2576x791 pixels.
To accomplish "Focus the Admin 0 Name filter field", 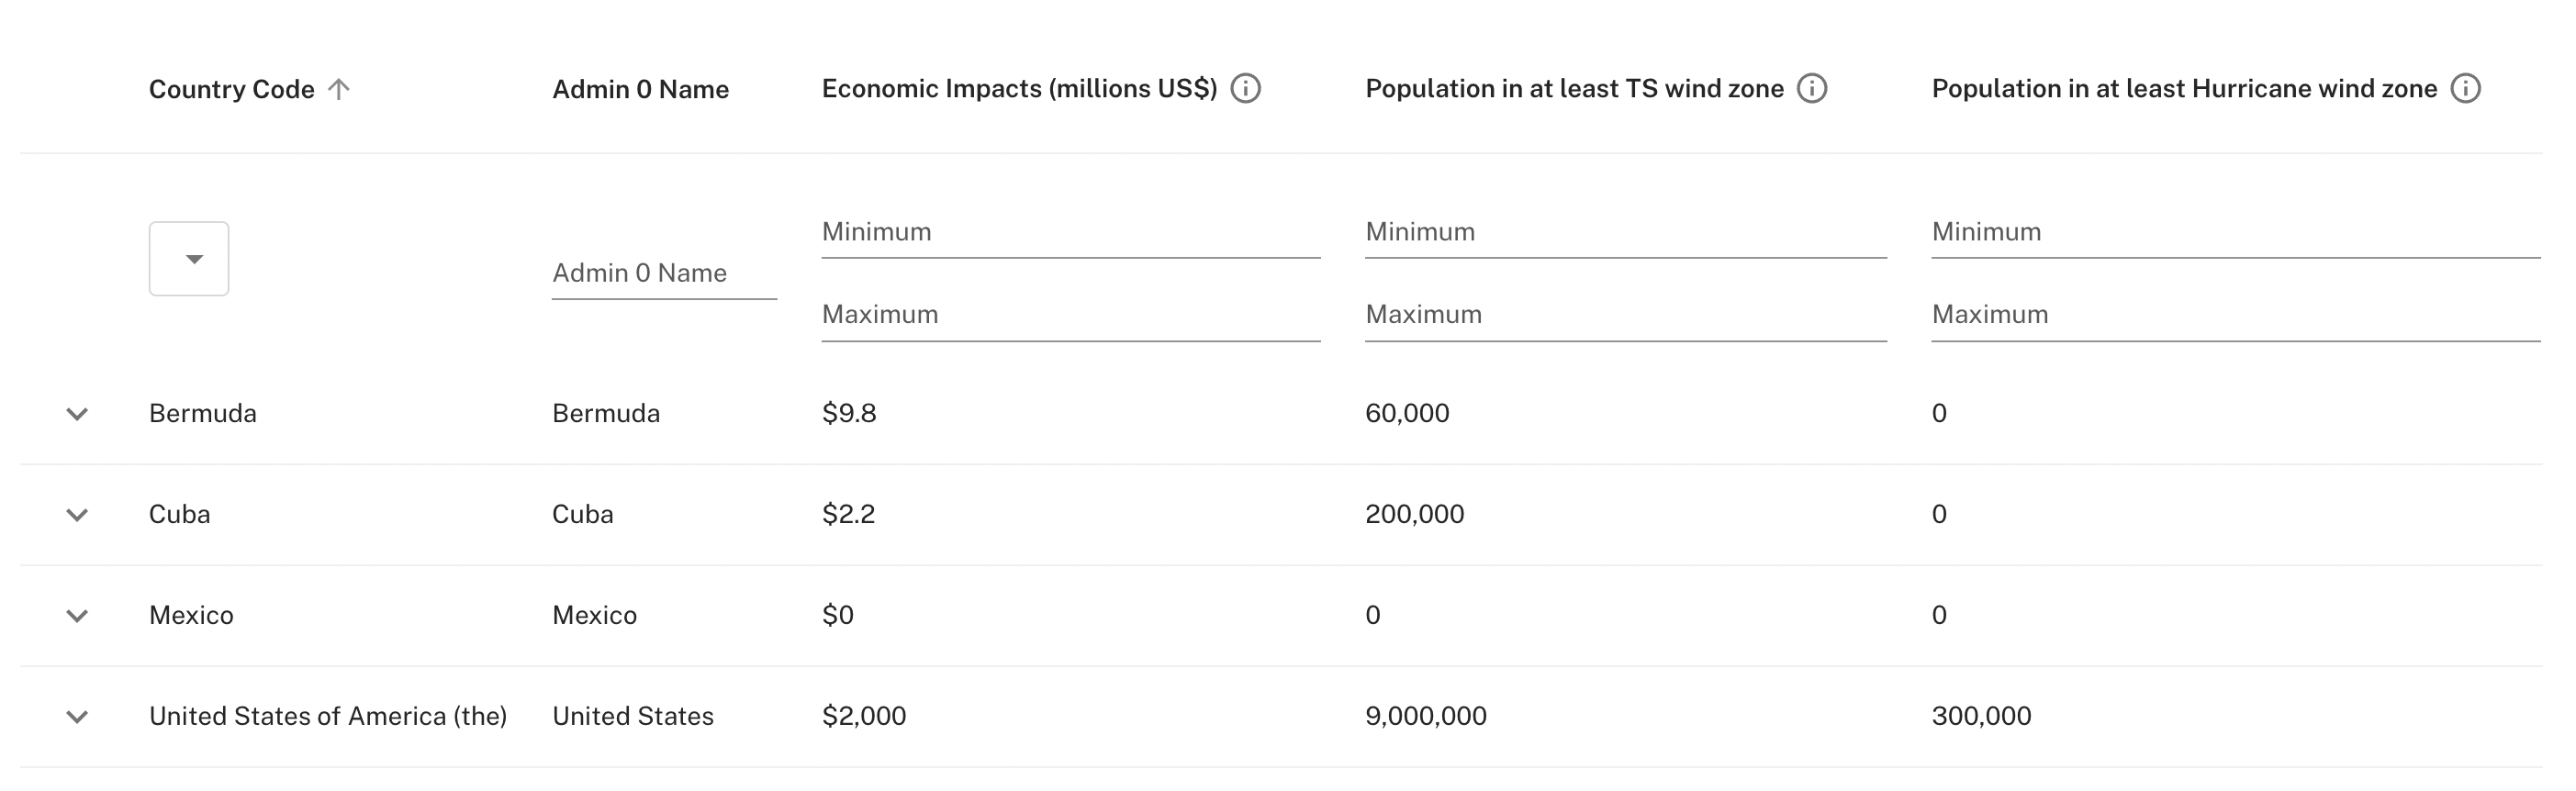I will pos(664,273).
